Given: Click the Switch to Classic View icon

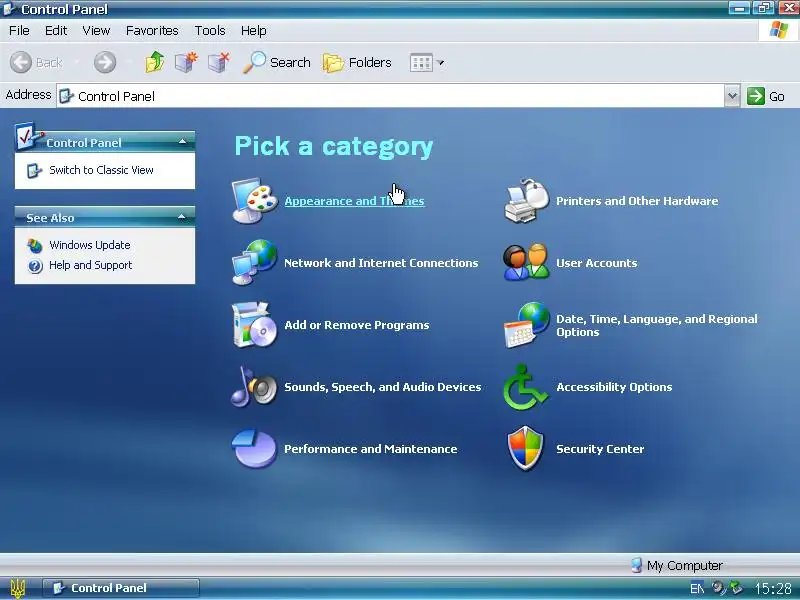Looking at the screenshot, I should coord(34,170).
